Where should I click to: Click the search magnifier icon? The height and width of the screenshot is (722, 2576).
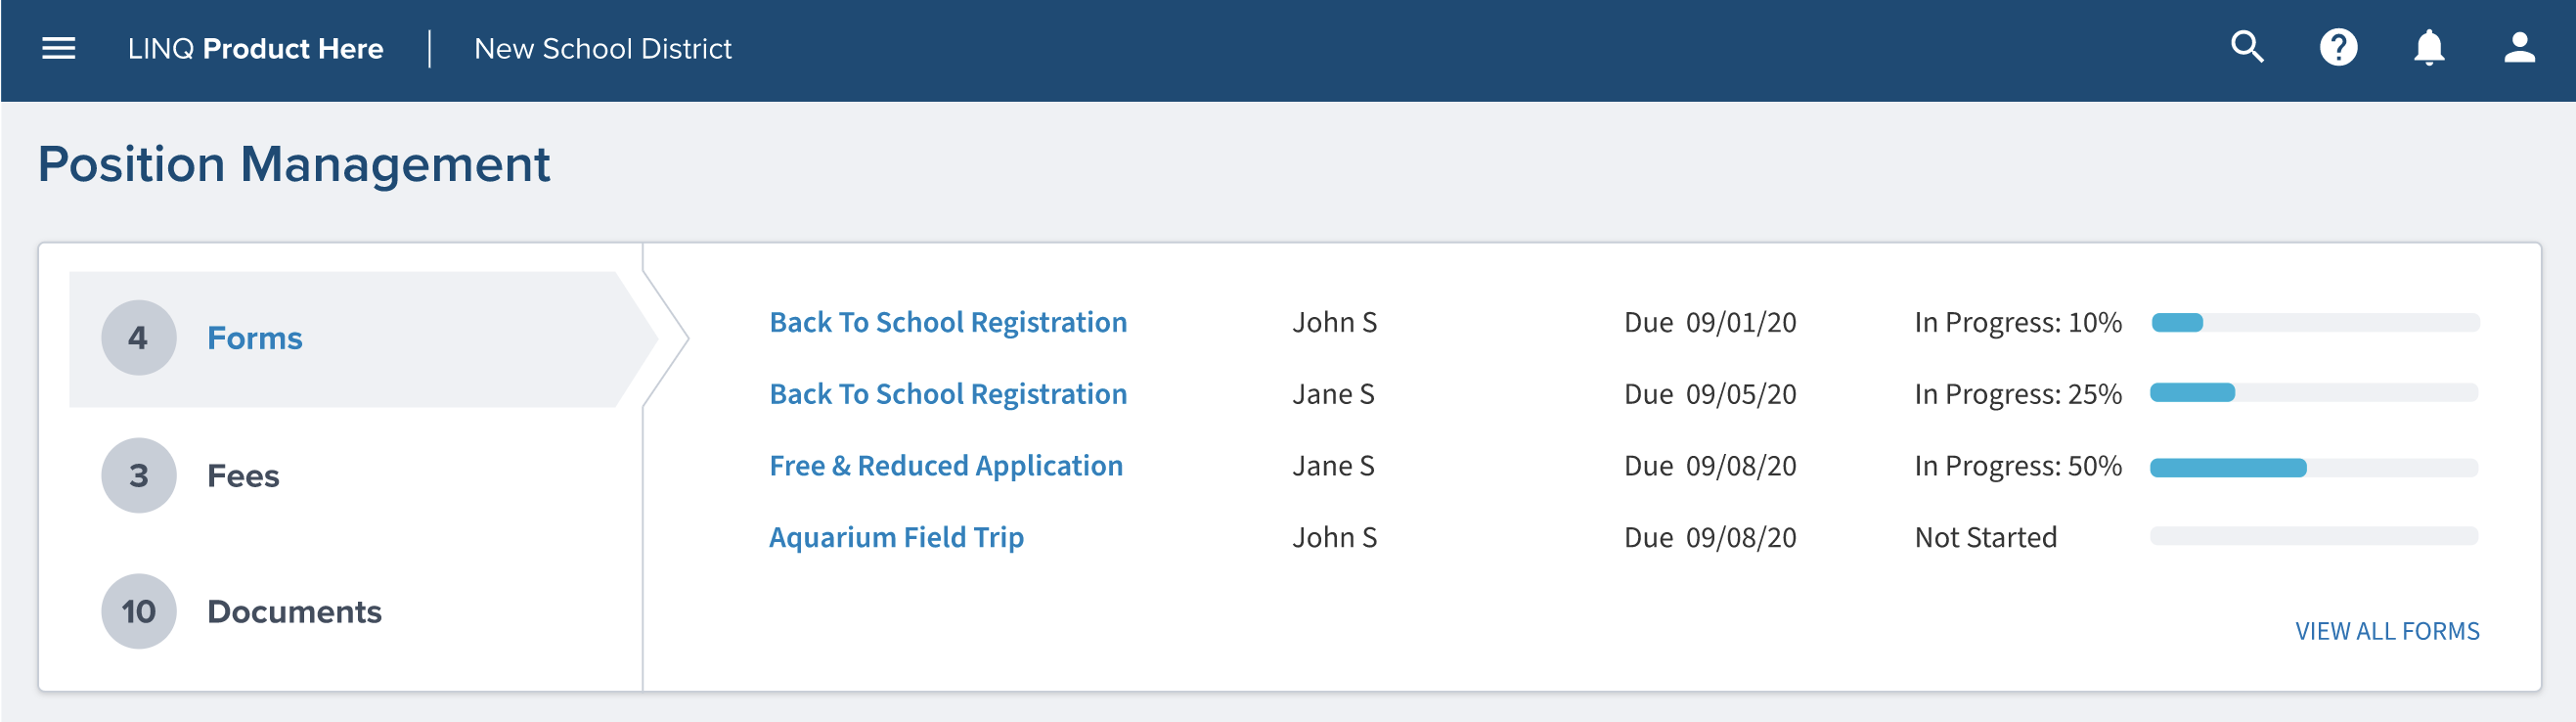pyautogui.click(x=2247, y=47)
